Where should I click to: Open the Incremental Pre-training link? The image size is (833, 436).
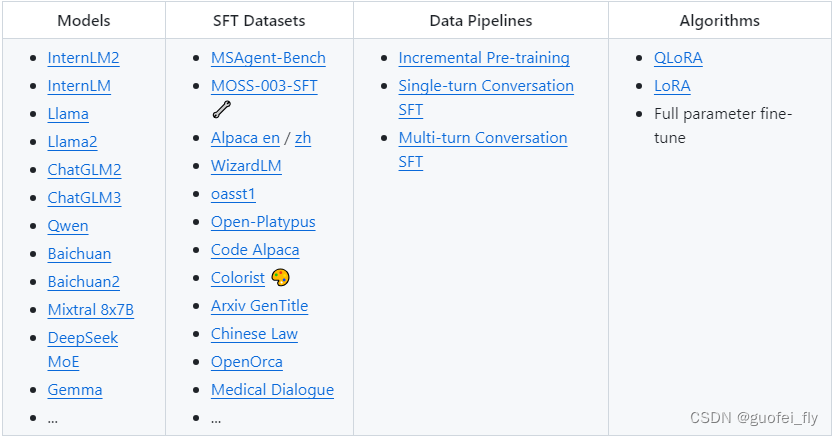[x=484, y=58]
